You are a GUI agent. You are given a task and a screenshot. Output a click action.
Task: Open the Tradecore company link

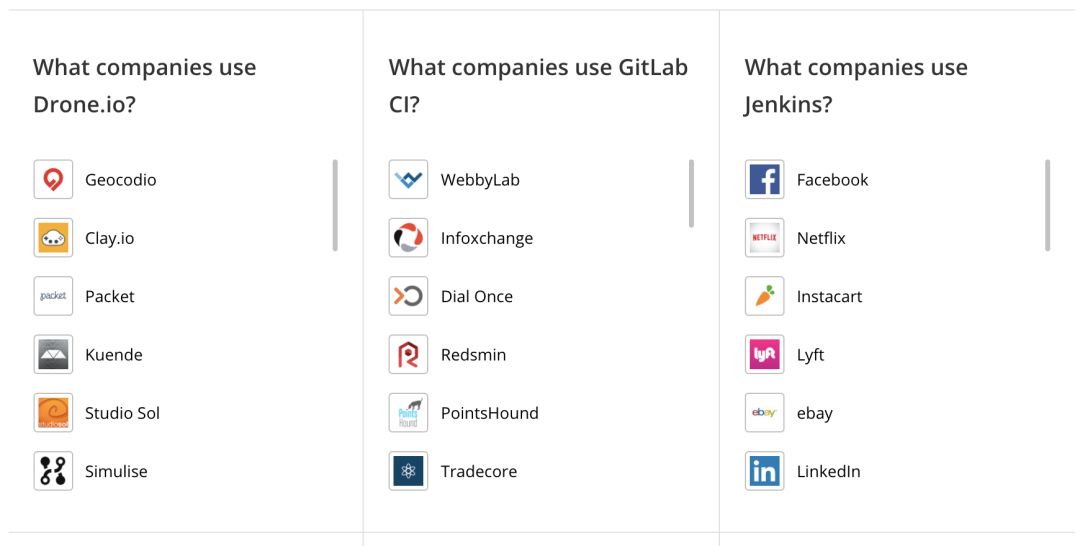point(478,471)
